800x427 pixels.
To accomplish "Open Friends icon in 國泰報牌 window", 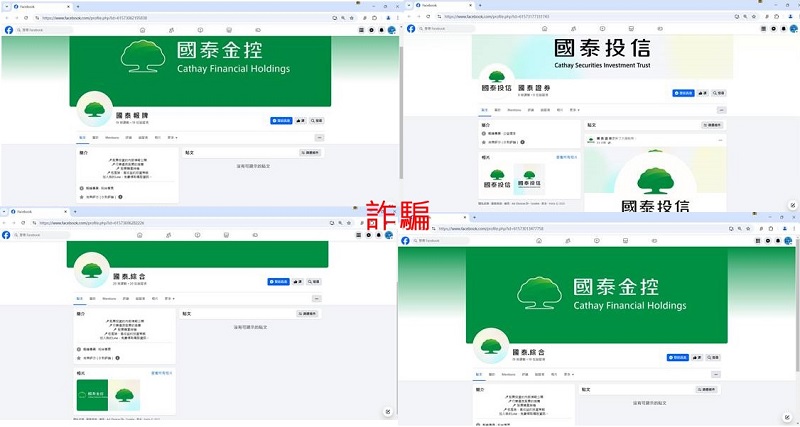I will (171, 30).
